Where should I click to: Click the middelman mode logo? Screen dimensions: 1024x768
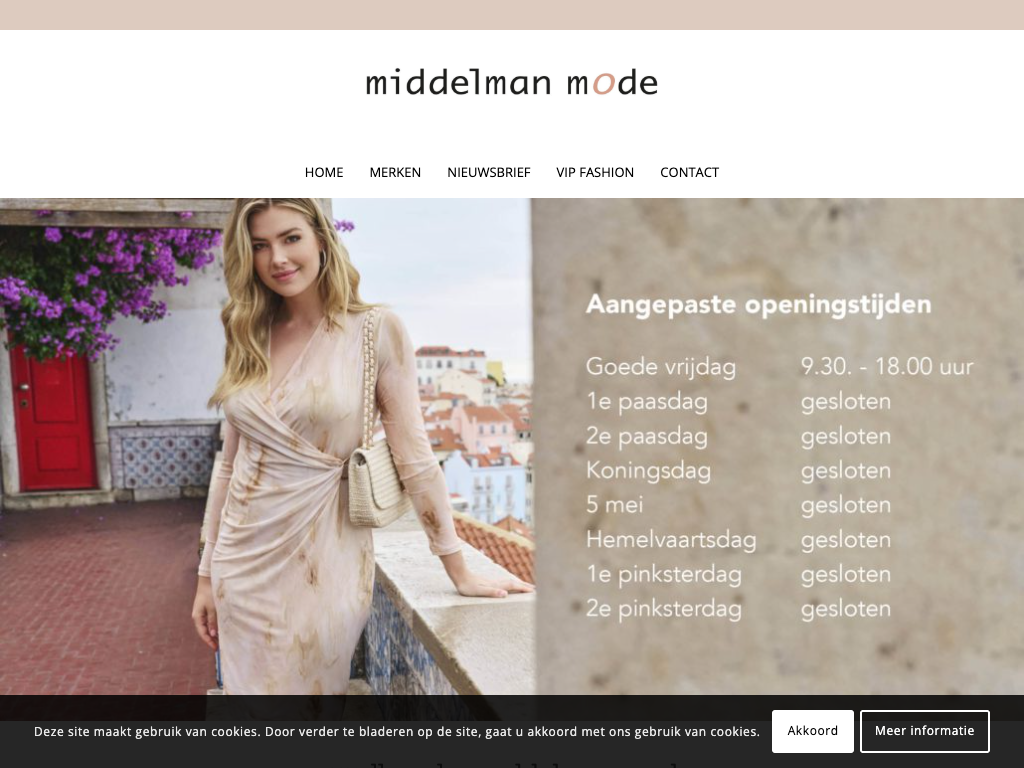511,82
